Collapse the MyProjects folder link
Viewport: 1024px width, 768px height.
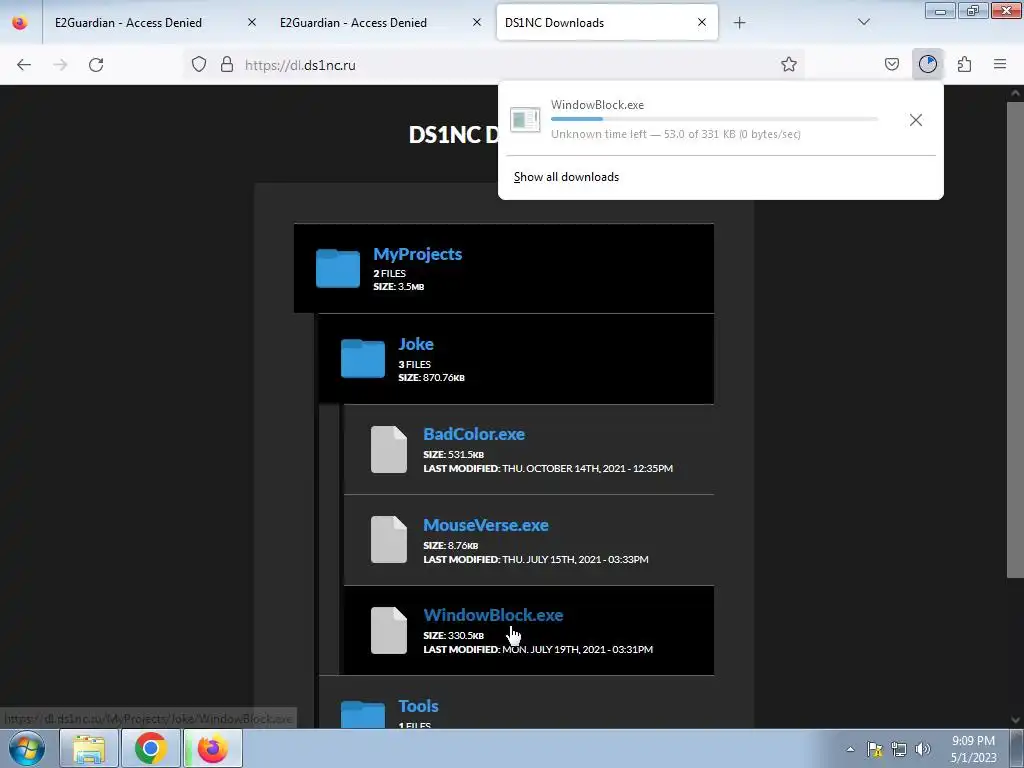(x=417, y=254)
